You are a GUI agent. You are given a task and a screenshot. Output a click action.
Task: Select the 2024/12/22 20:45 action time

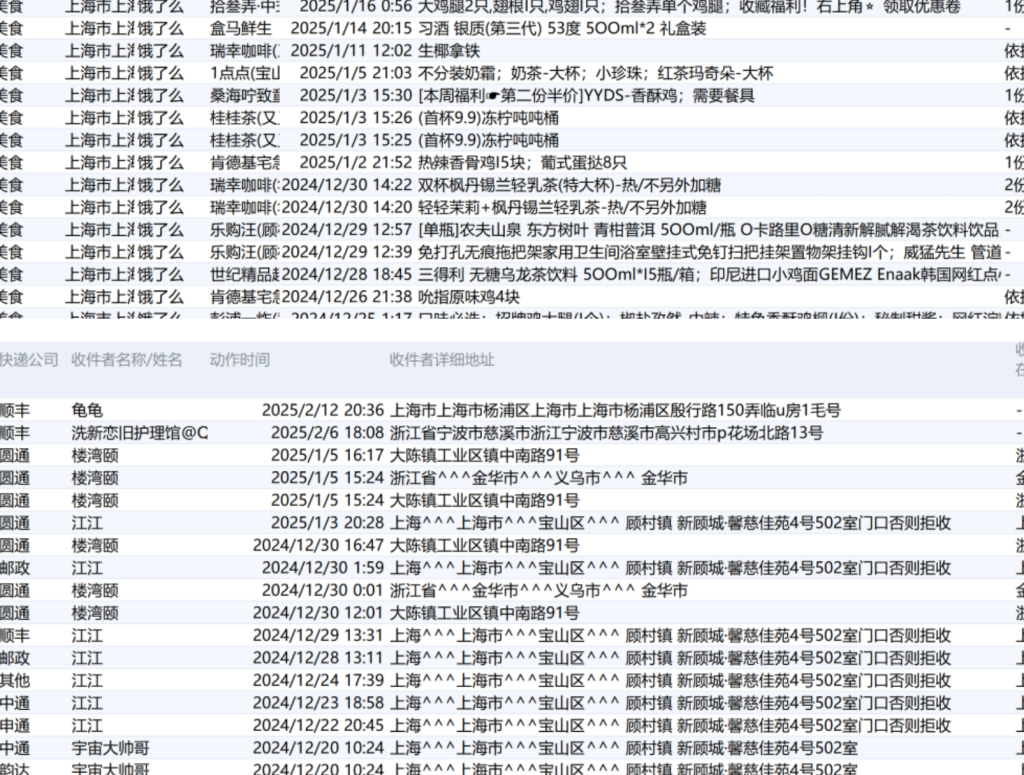pyautogui.click(x=318, y=726)
